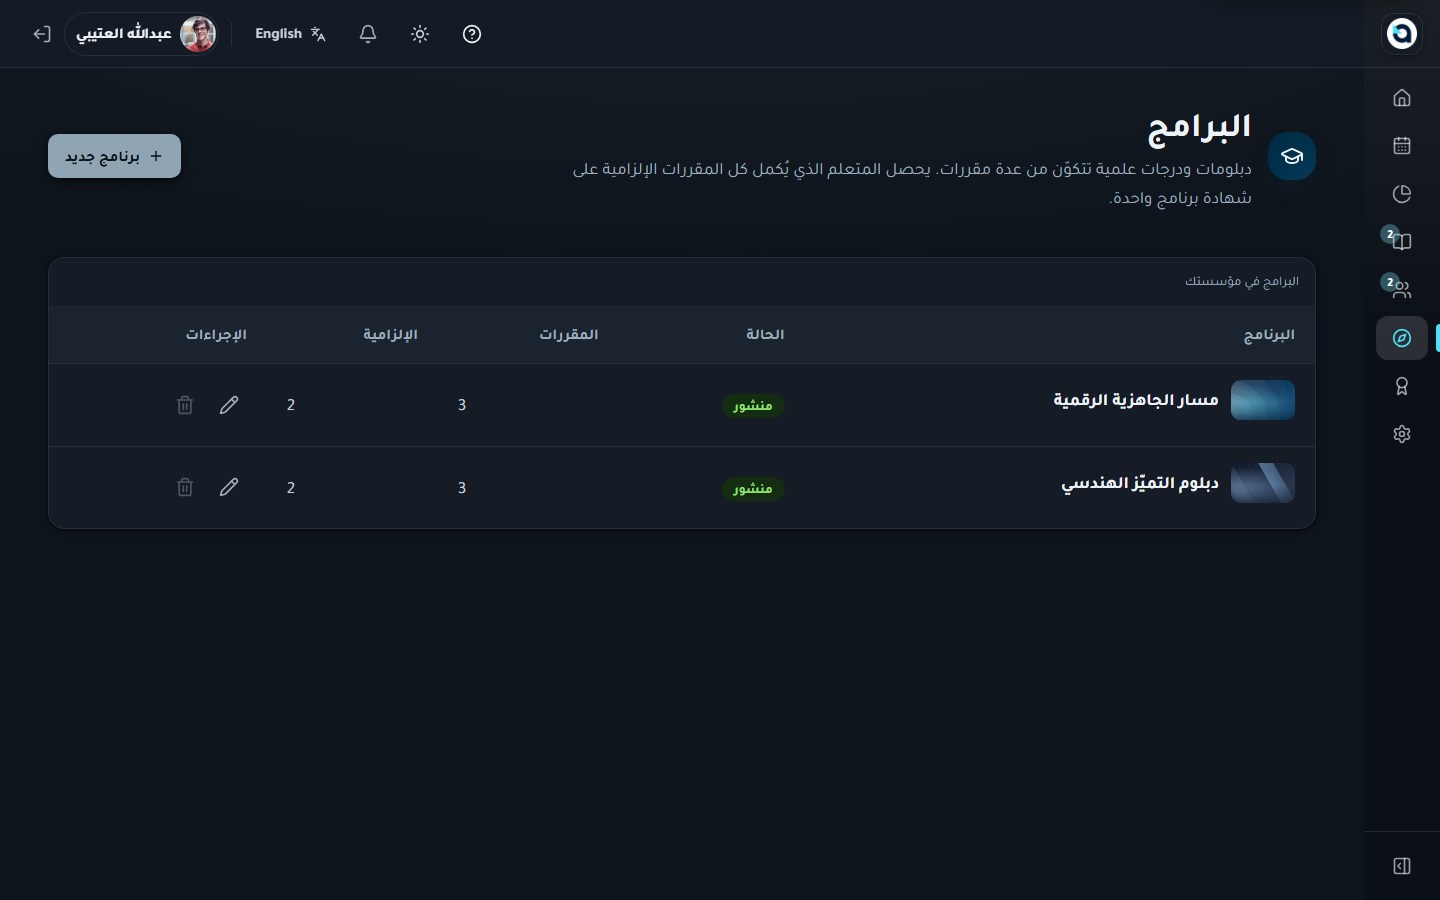Click the app logo at top

1402,33
